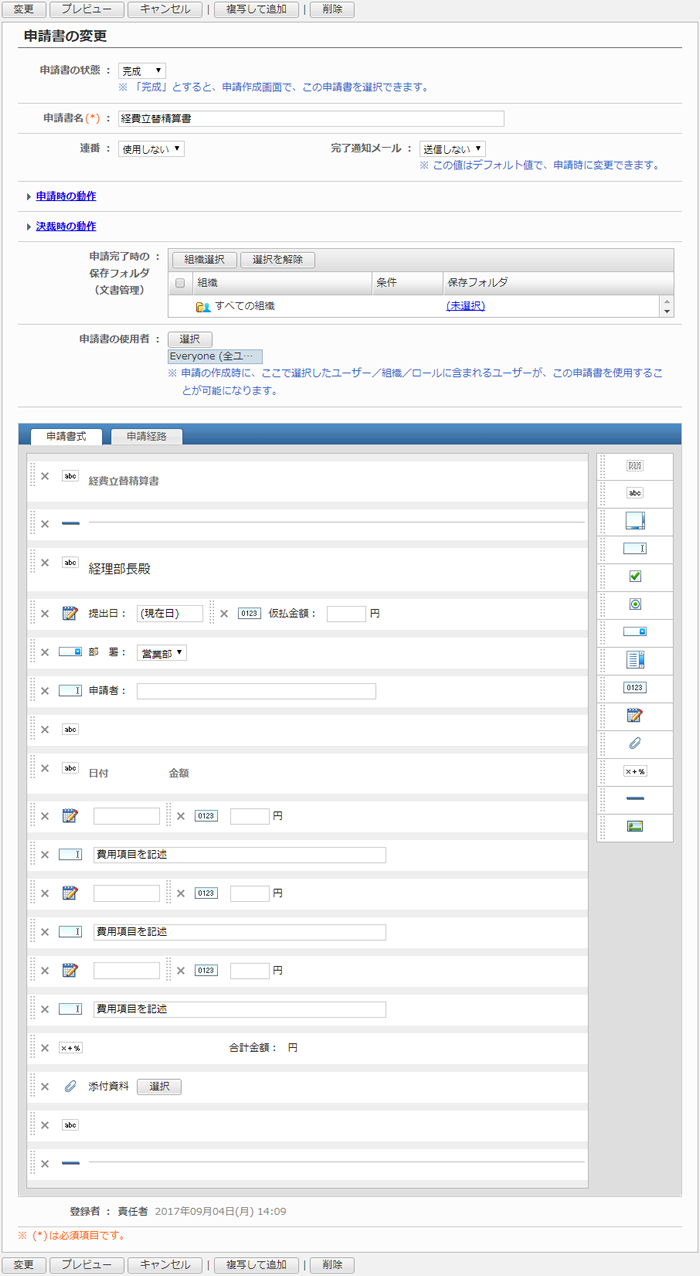This screenshot has height=1276, width=700.
Task: Click the image item icon in the right palette
Action: tap(634, 827)
